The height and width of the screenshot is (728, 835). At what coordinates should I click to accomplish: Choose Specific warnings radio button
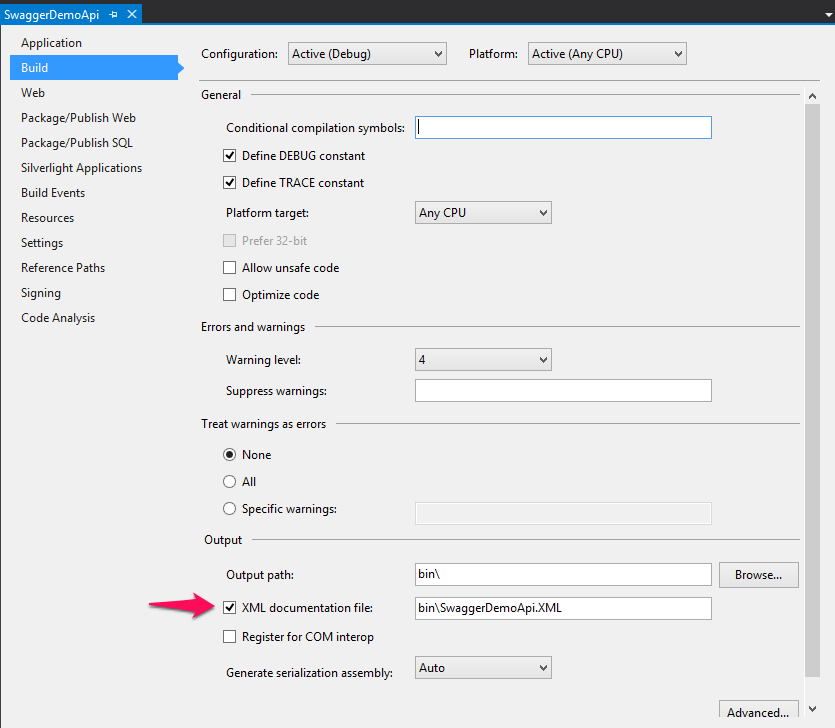(230, 509)
